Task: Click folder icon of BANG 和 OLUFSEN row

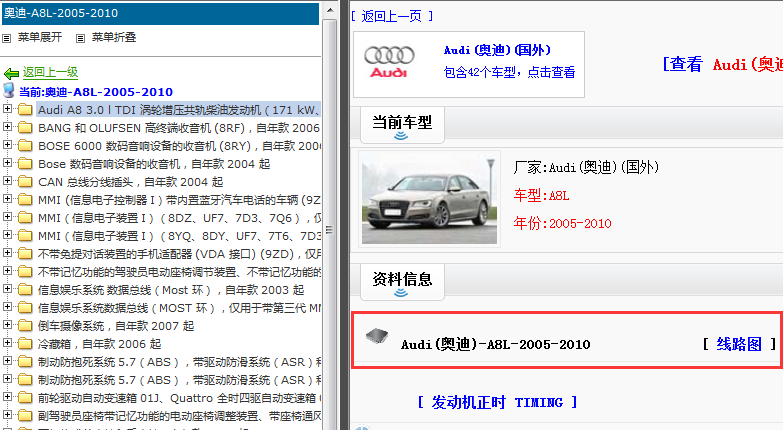Action: (x=25, y=128)
